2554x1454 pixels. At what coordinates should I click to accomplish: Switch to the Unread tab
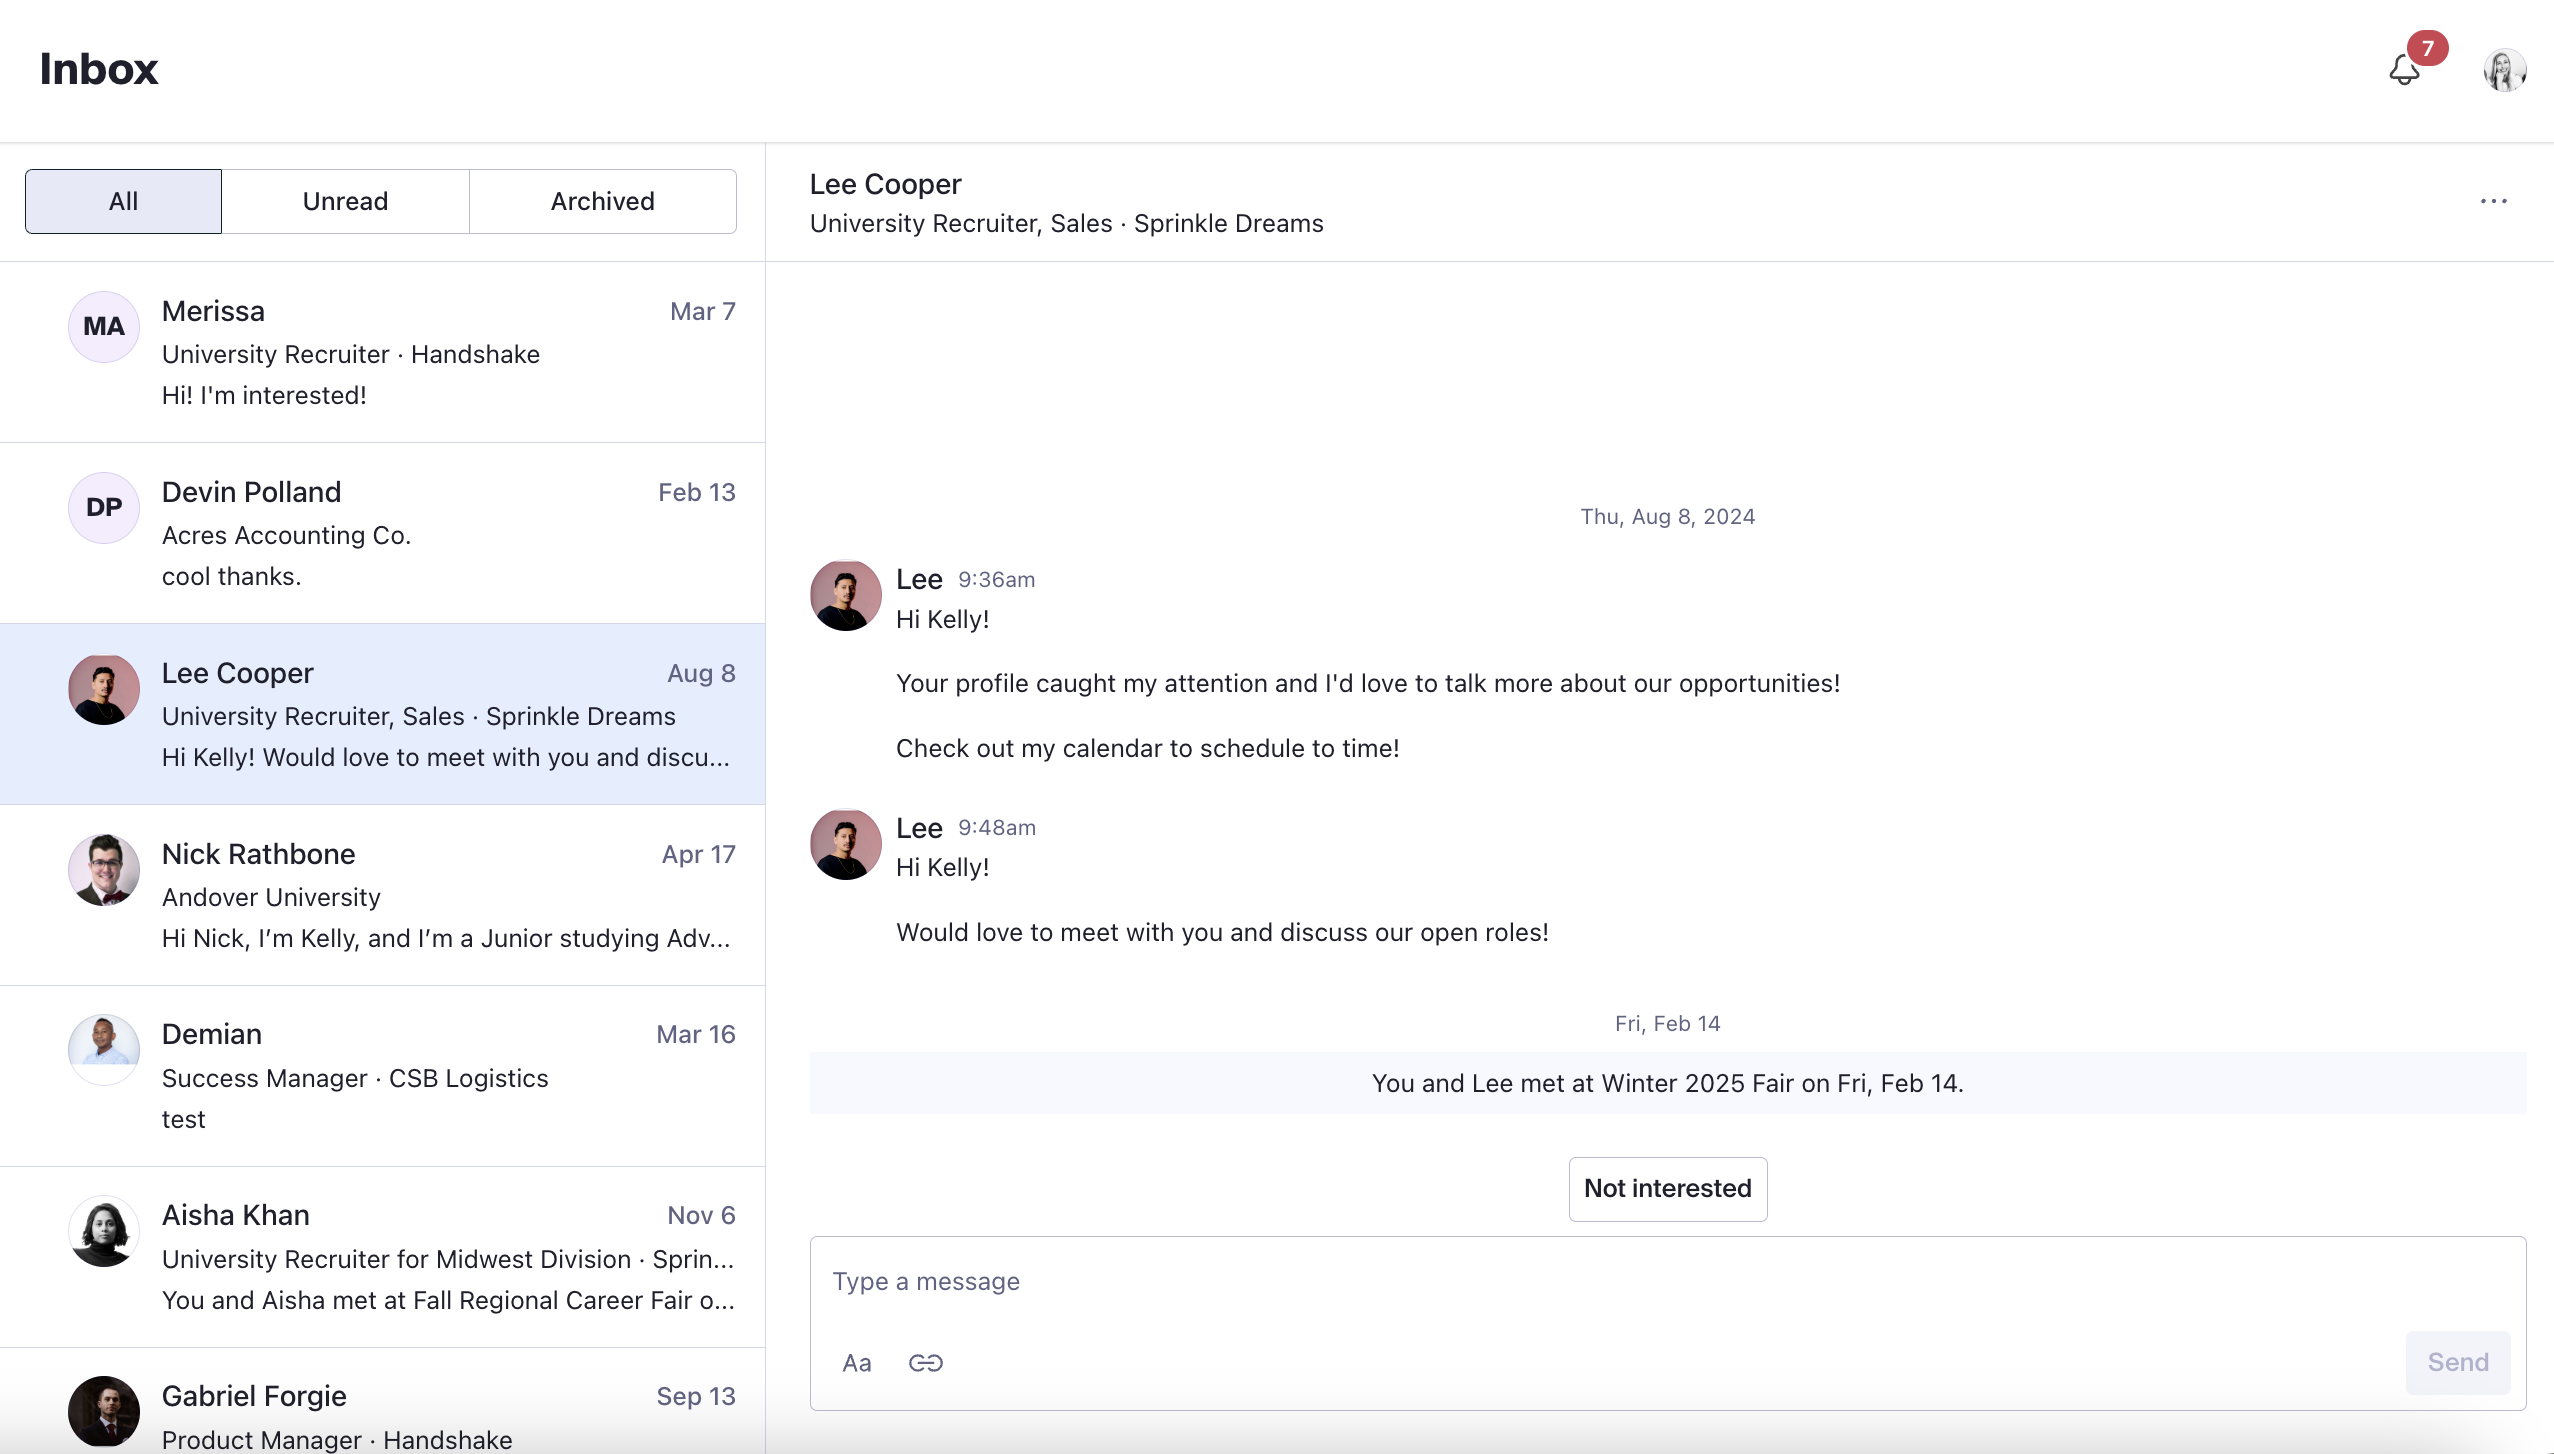tap(345, 201)
